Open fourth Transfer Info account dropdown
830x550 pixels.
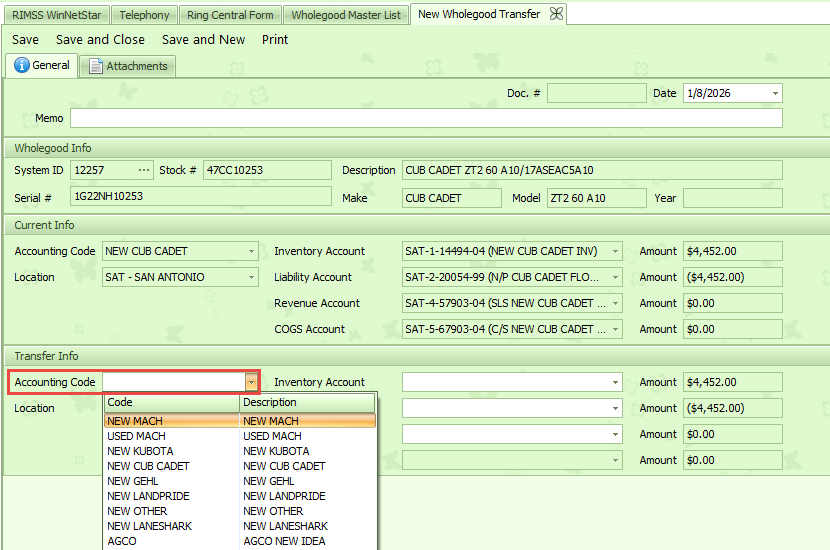615,460
